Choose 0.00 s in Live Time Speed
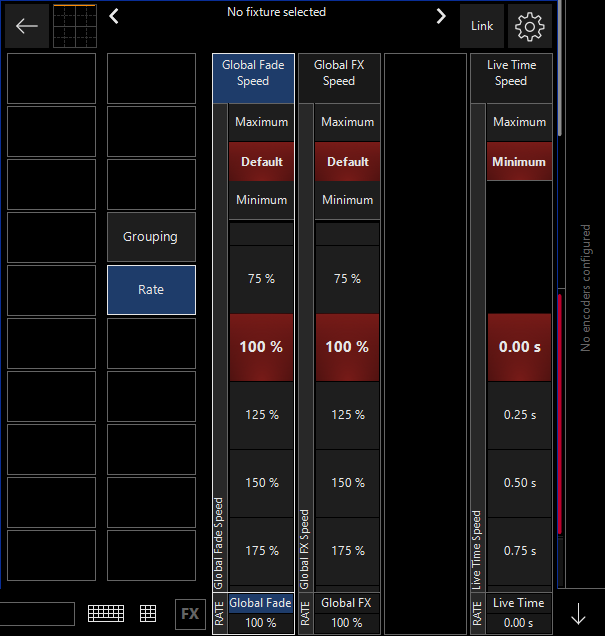The height and width of the screenshot is (636, 605). pyautogui.click(x=519, y=347)
